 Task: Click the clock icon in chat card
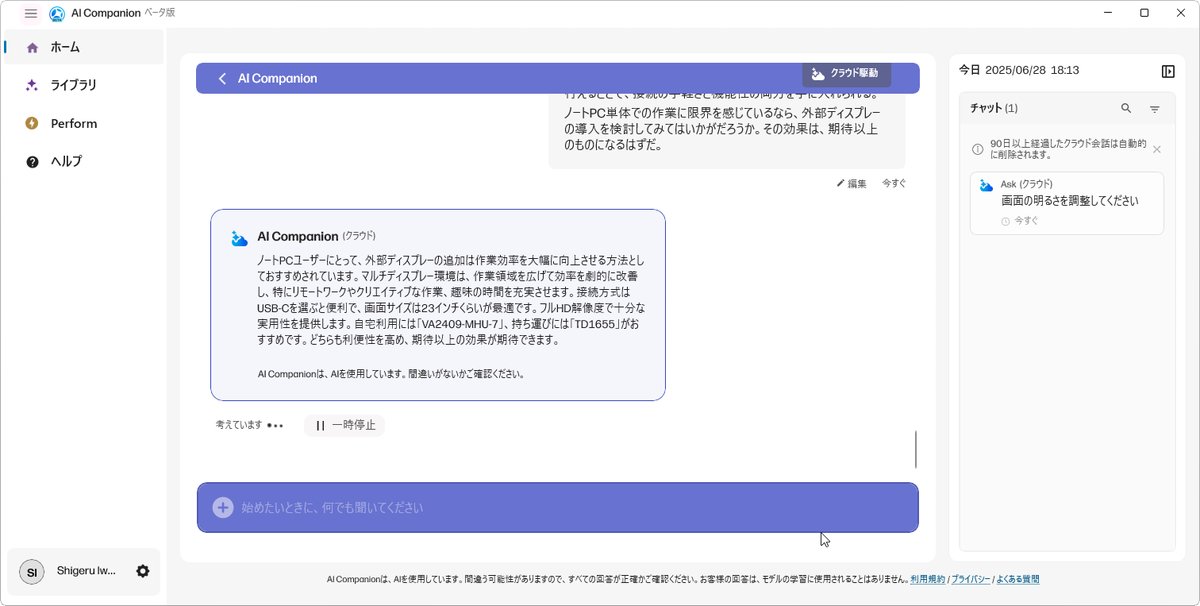(1006, 221)
